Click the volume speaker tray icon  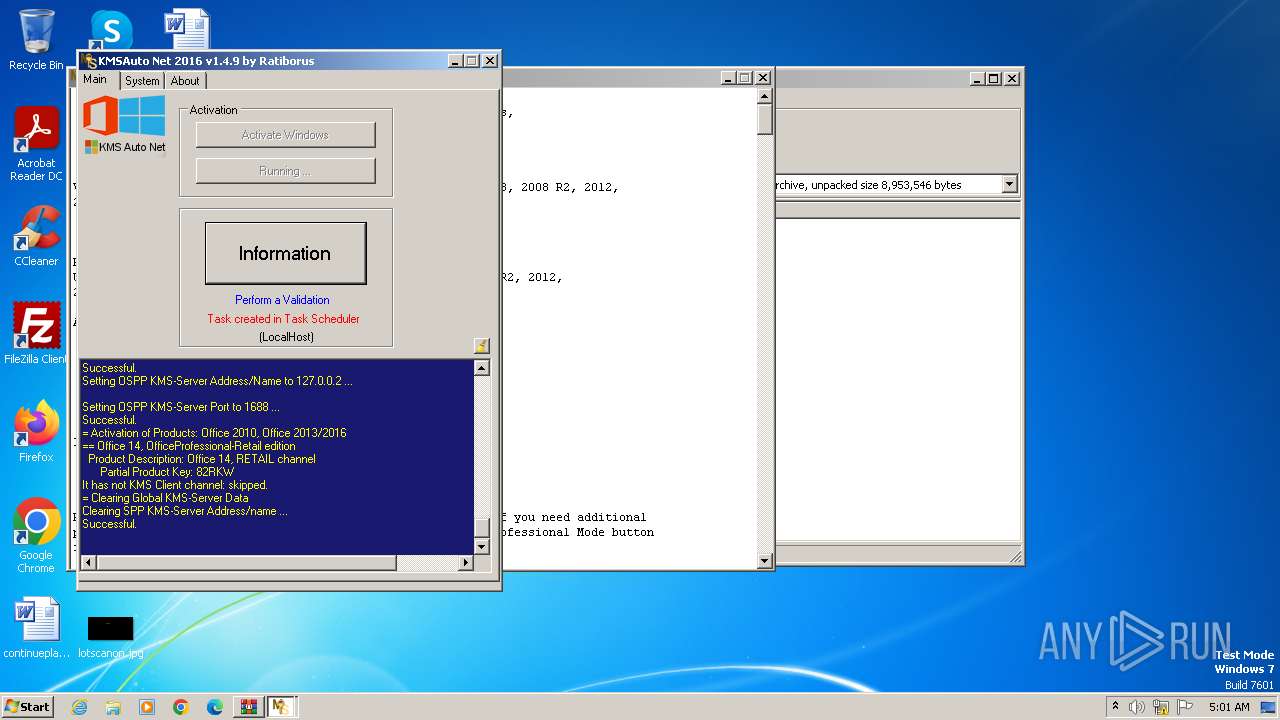pos(1137,707)
